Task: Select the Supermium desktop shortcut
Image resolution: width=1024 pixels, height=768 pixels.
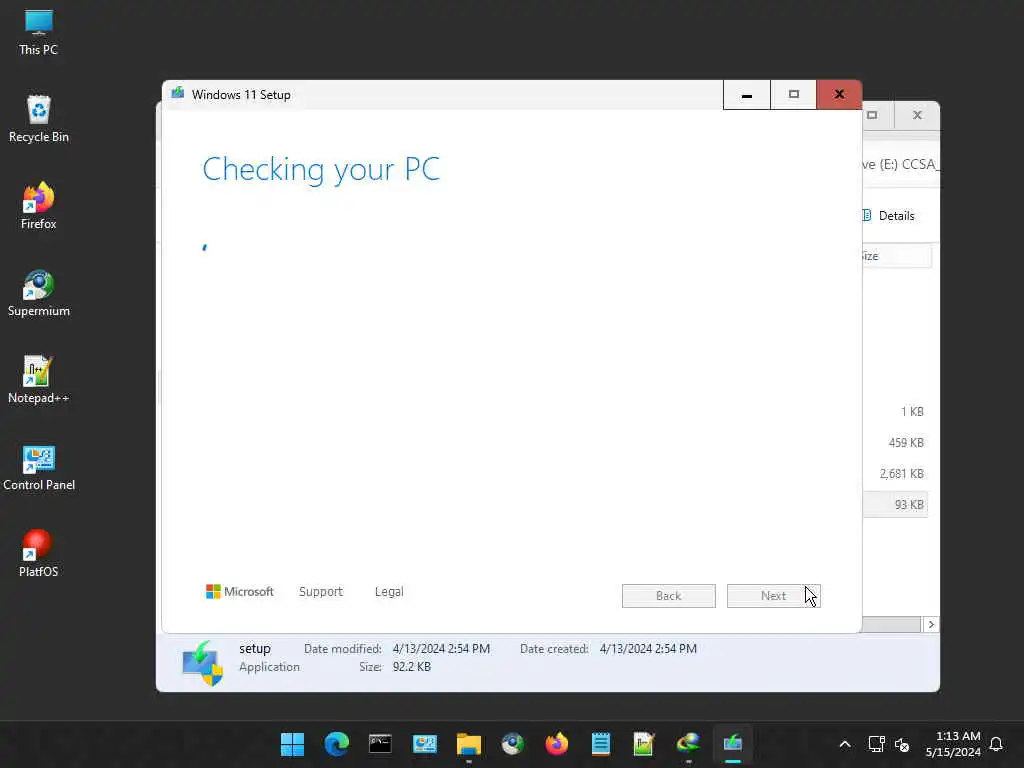Action: [38, 293]
